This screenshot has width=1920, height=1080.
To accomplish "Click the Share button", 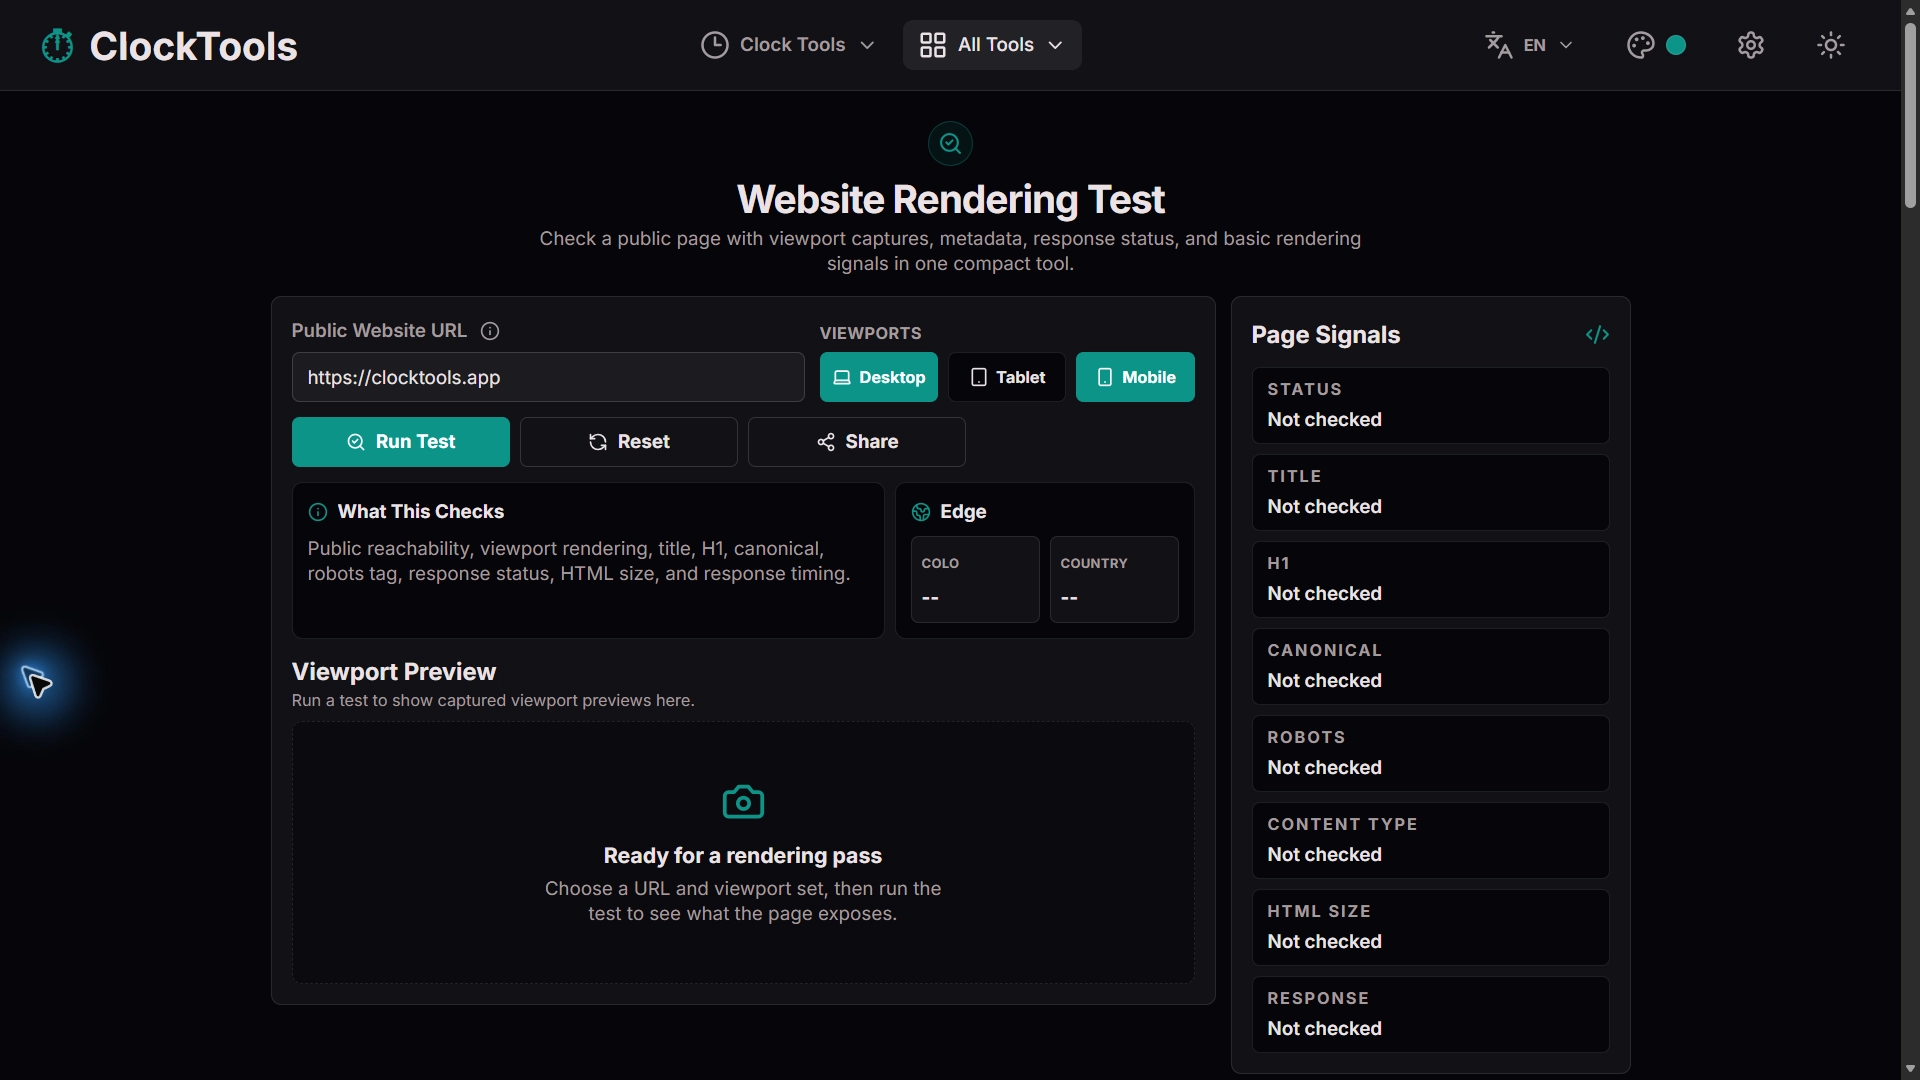I will [x=857, y=442].
